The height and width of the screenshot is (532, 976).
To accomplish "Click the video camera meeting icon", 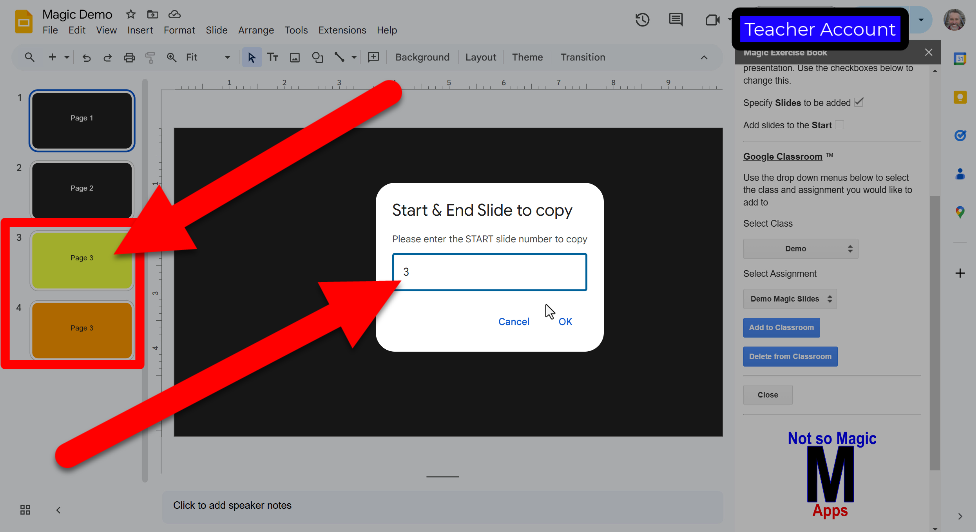I will point(712,20).
